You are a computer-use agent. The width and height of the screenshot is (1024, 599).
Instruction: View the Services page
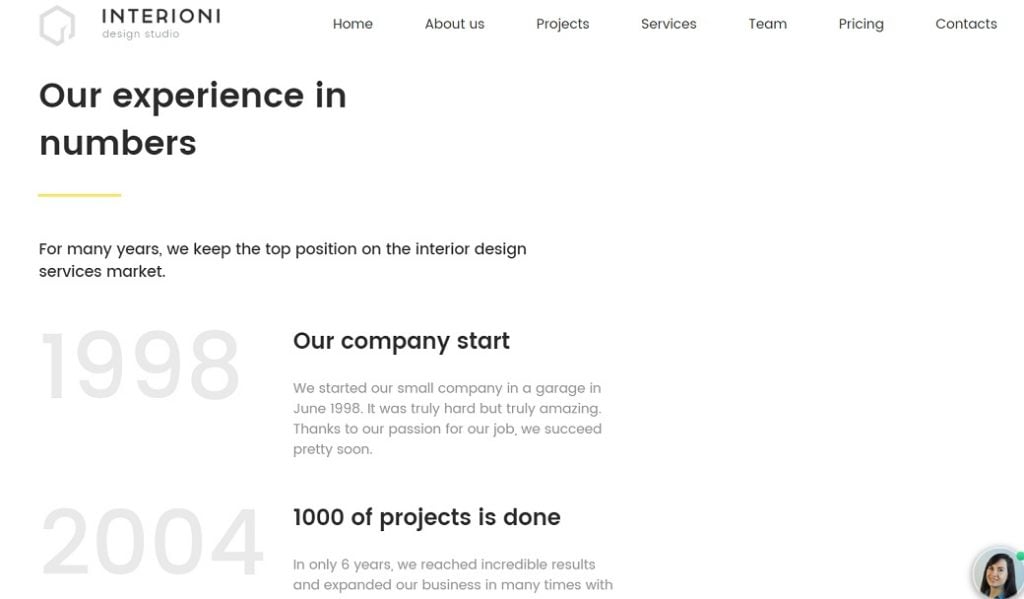click(x=668, y=23)
